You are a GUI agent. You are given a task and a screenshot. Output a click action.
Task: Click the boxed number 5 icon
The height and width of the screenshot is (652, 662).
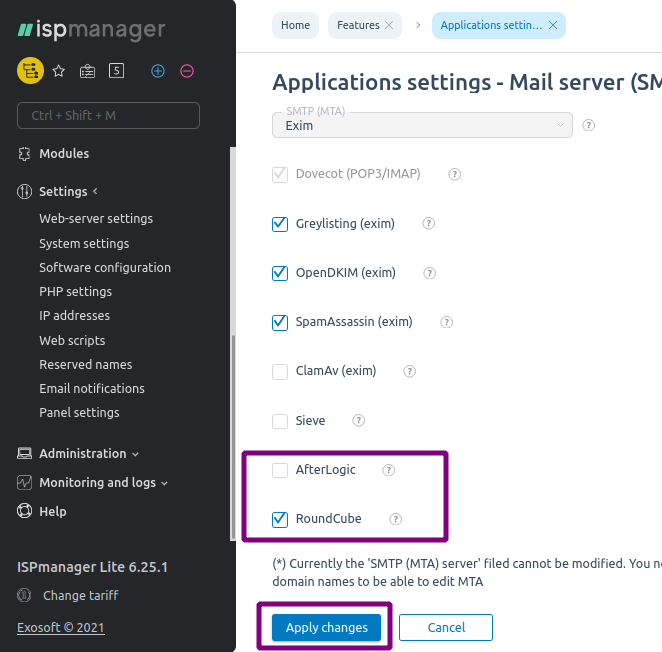(x=116, y=71)
